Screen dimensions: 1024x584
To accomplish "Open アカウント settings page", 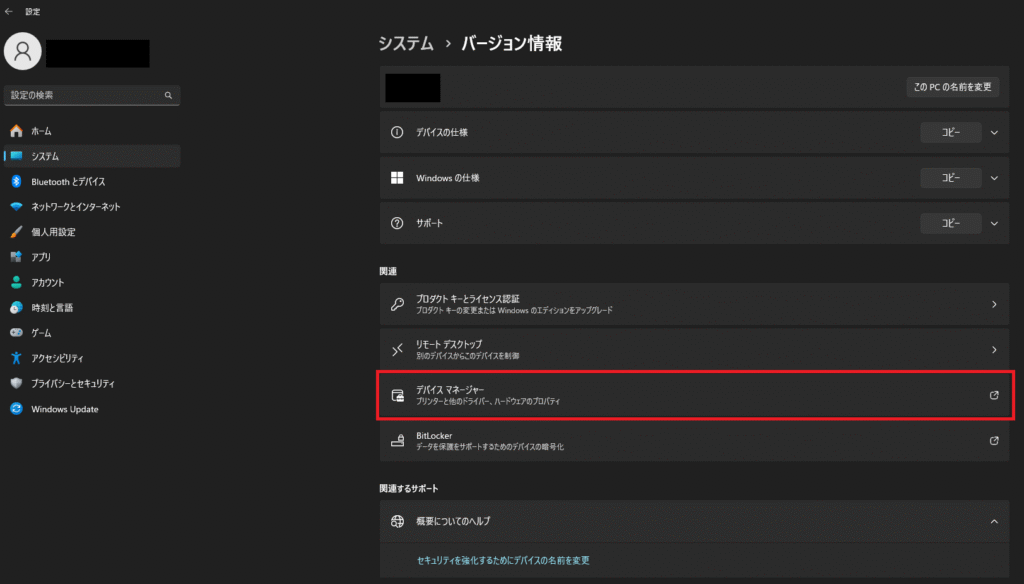I will click(92, 282).
